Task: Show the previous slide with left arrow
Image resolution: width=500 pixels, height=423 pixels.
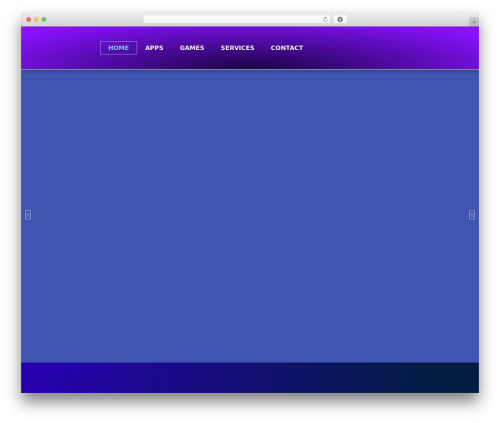Action: click(x=28, y=215)
